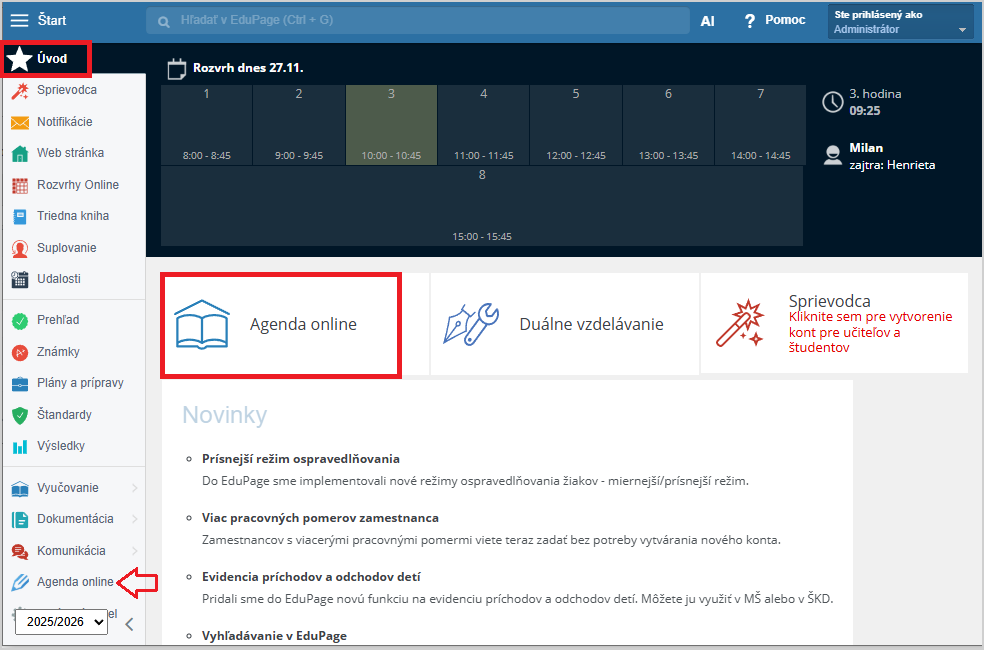Open the Suplovanie sidebar icon
This screenshot has height=650, width=984.
19,248
